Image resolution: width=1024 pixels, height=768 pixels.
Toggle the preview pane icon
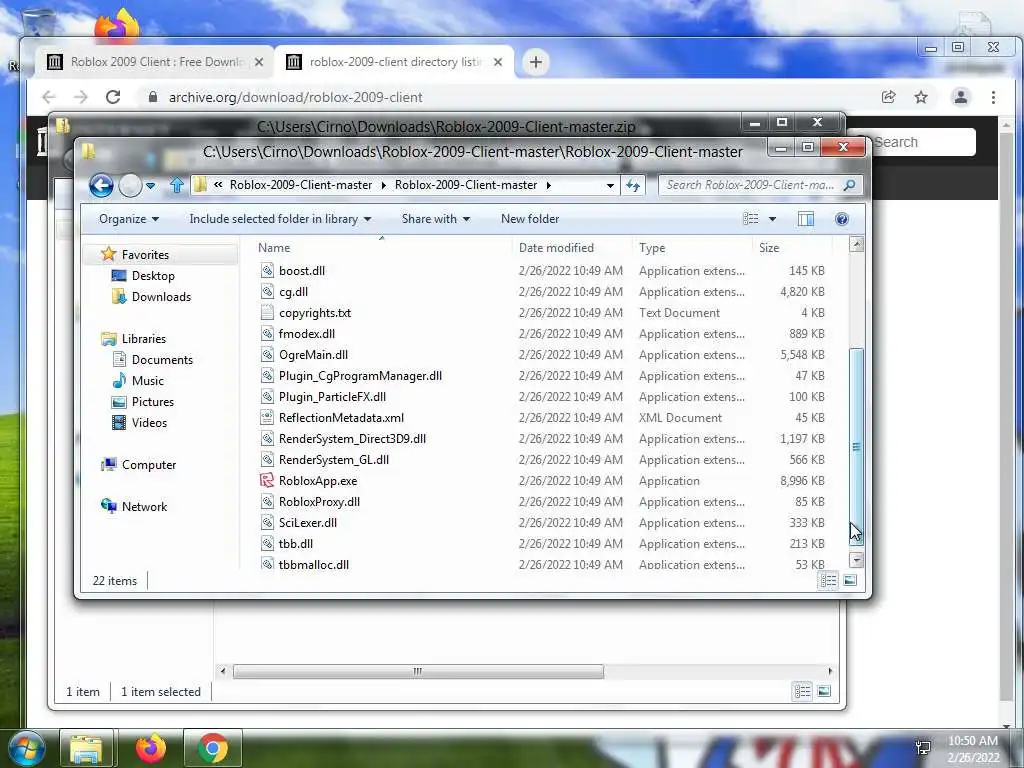pyautogui.click(x=806, y=219)
